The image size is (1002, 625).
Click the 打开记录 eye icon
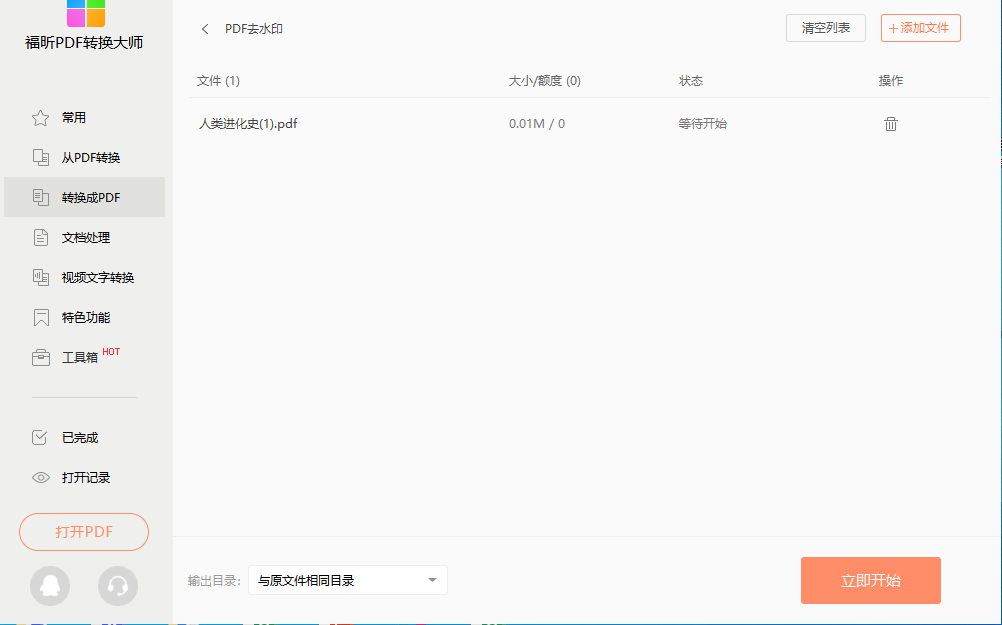click(40, 477)
